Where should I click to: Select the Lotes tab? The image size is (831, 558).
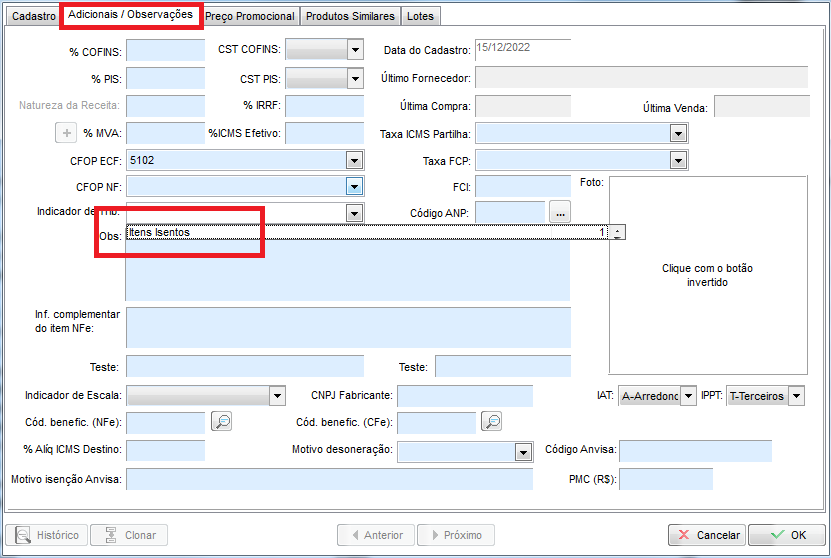click(421, 17)
